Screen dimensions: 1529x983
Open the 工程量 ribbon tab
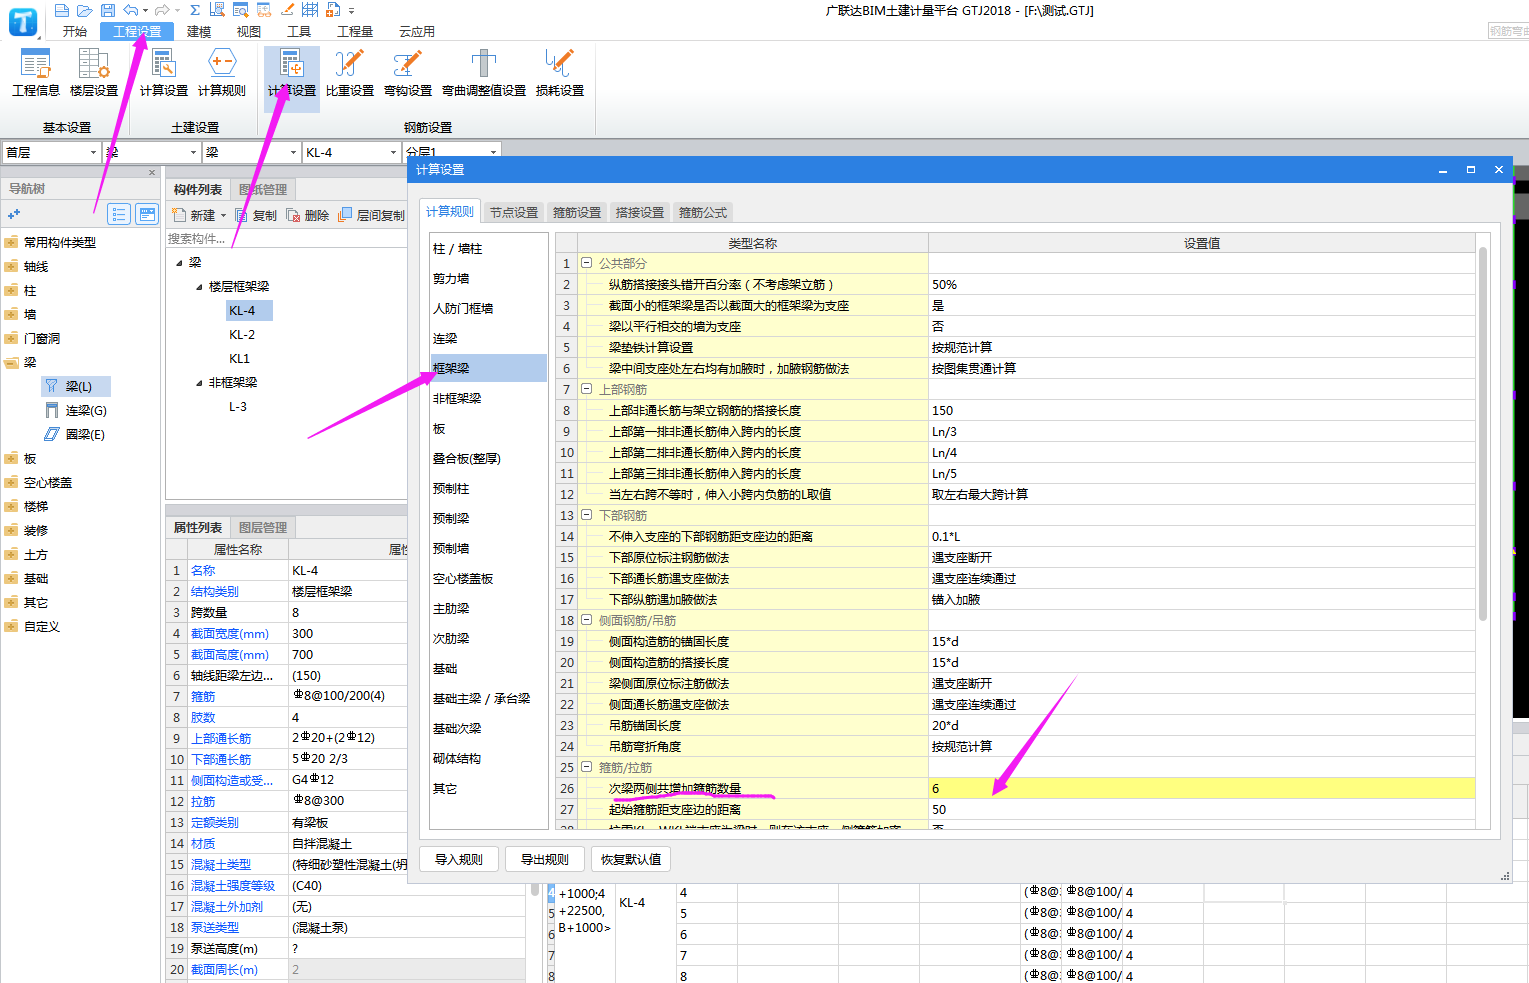[355, 32]
